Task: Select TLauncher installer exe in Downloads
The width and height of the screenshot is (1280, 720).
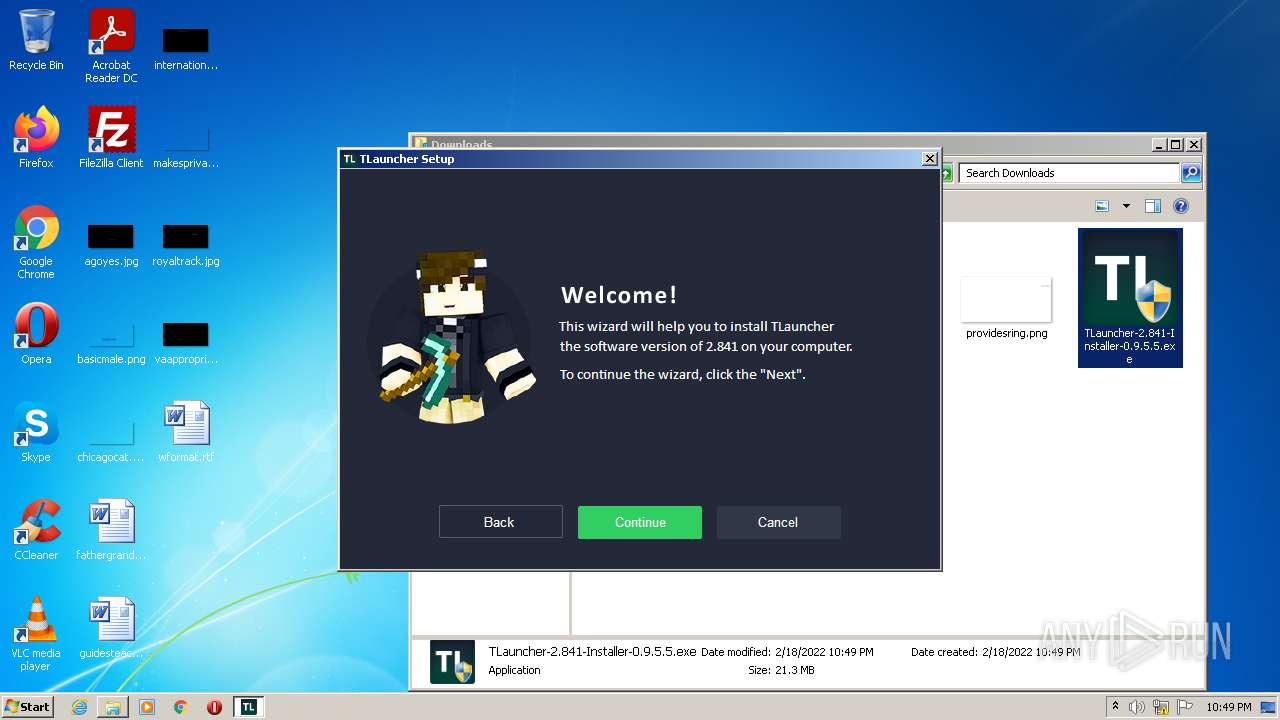Action: 1130,298
